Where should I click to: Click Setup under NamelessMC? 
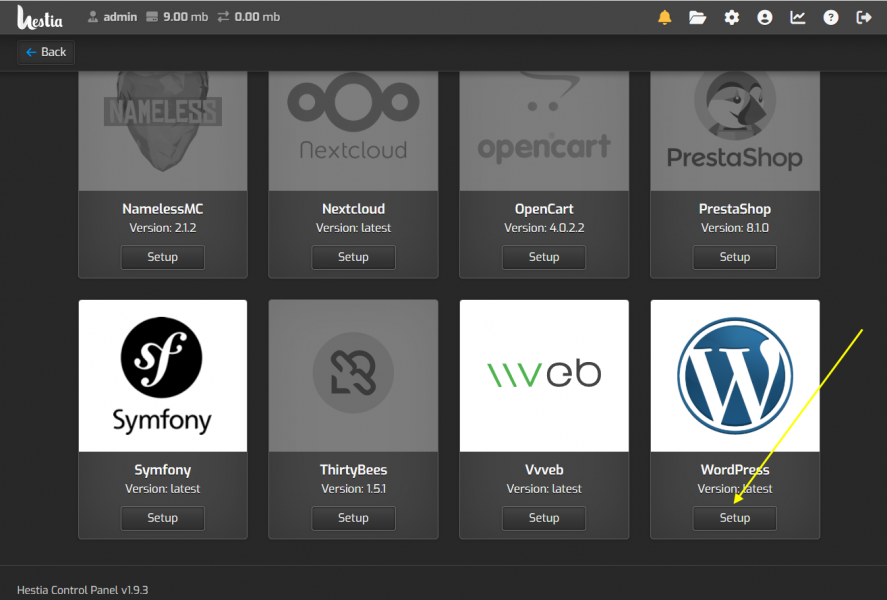pyautogui.click(x=162, y=257)
